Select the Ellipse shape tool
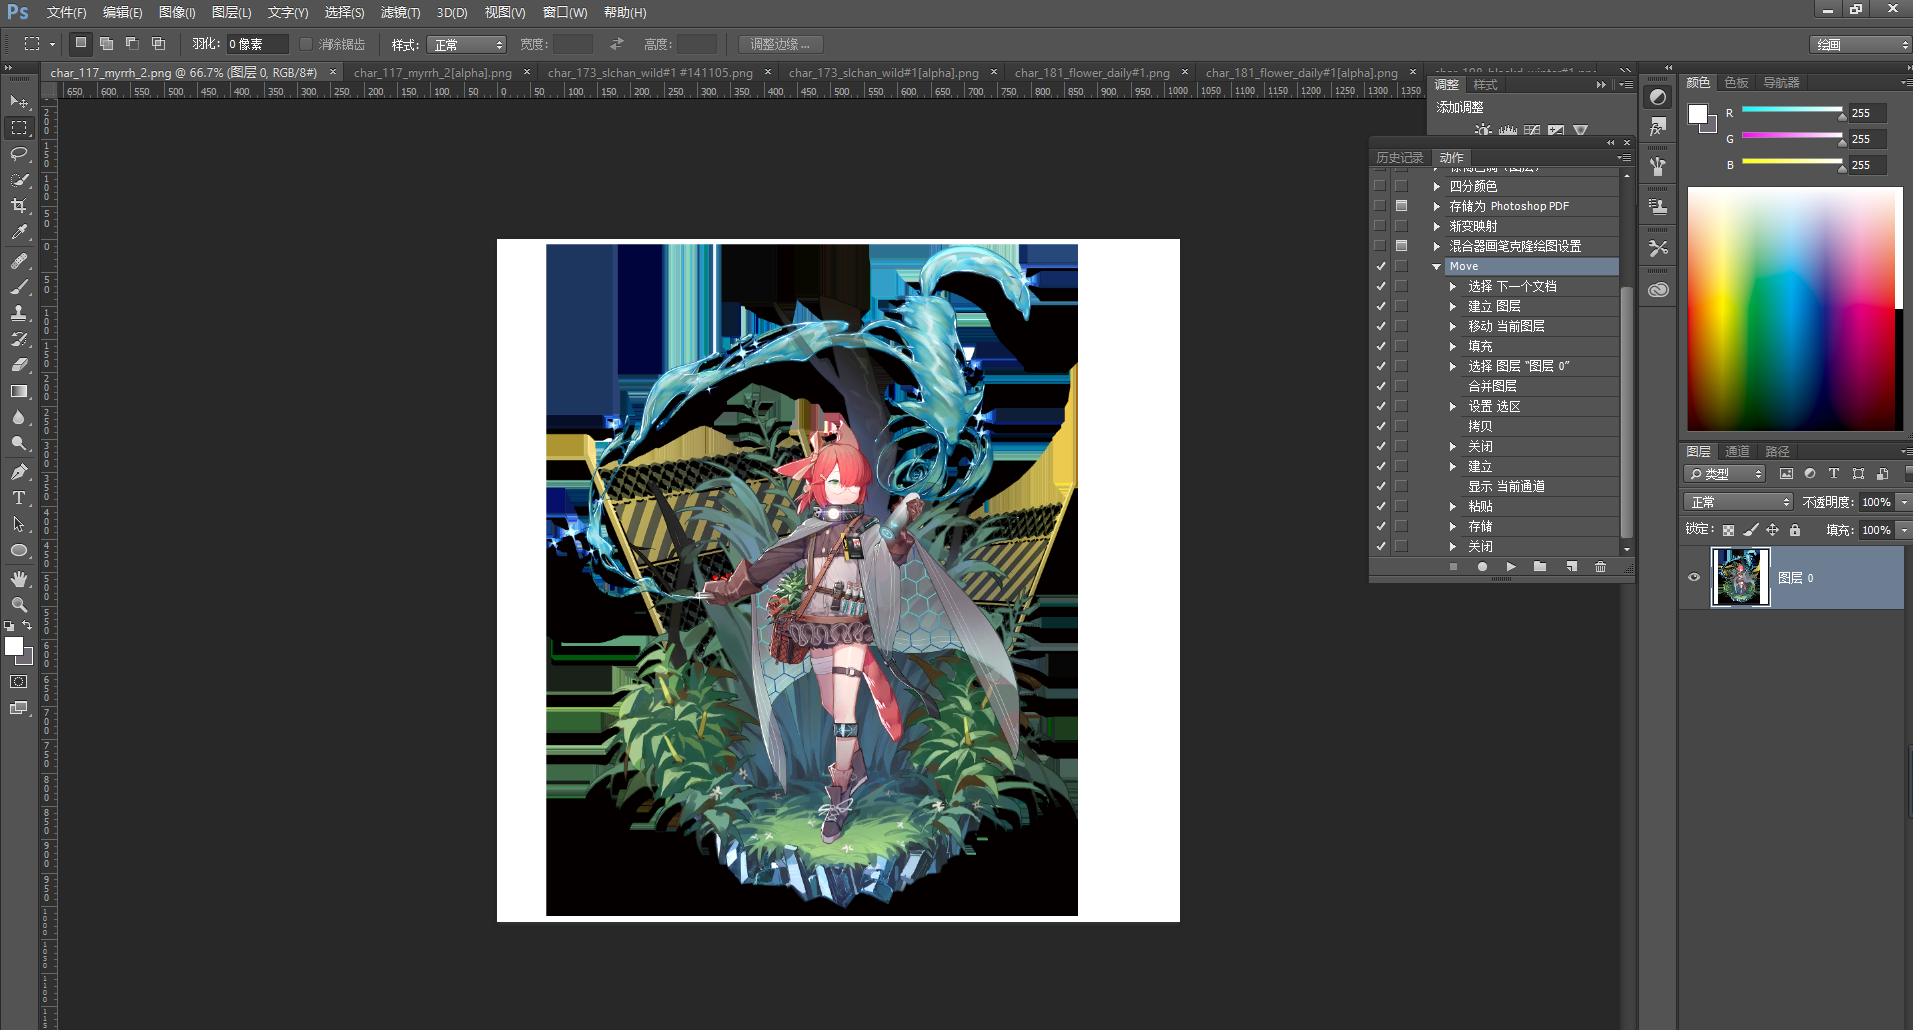This screenshot has width=1913, height=1030. coord(19,550)
